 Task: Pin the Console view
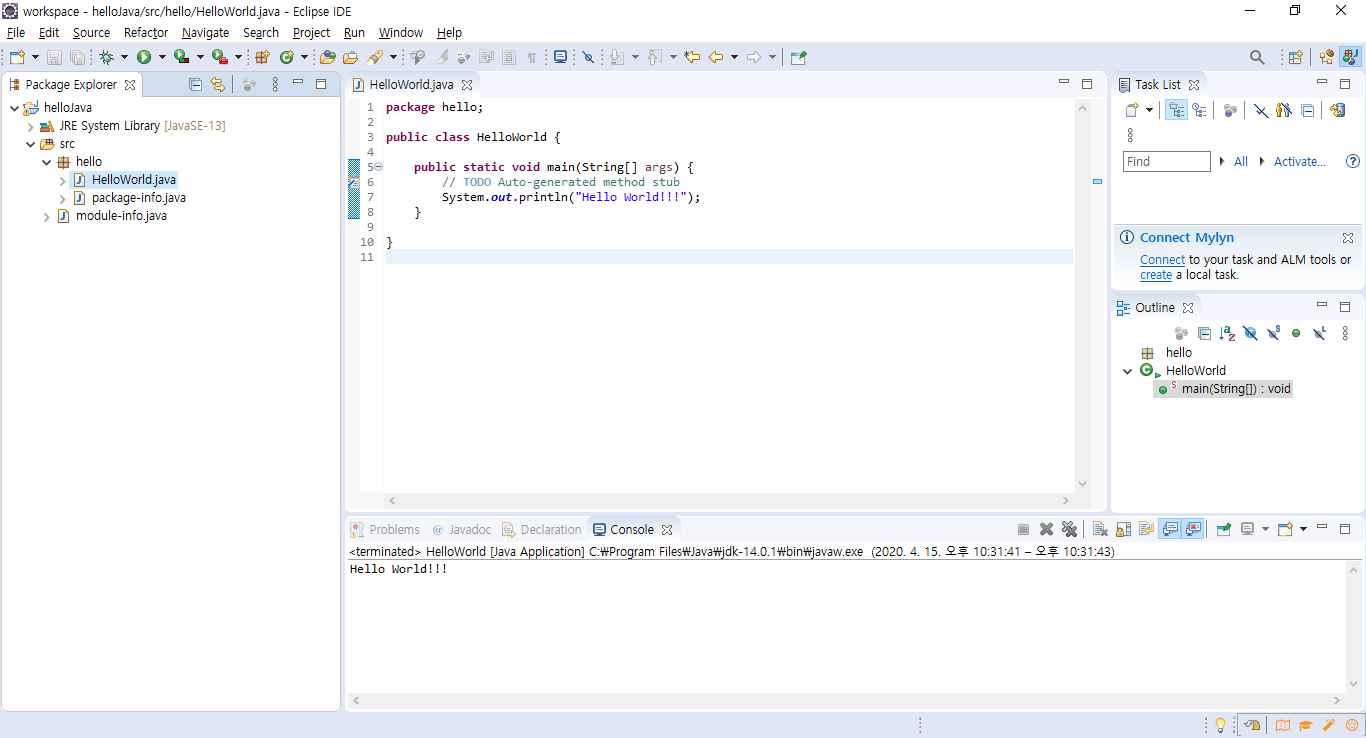[1223, 530]
